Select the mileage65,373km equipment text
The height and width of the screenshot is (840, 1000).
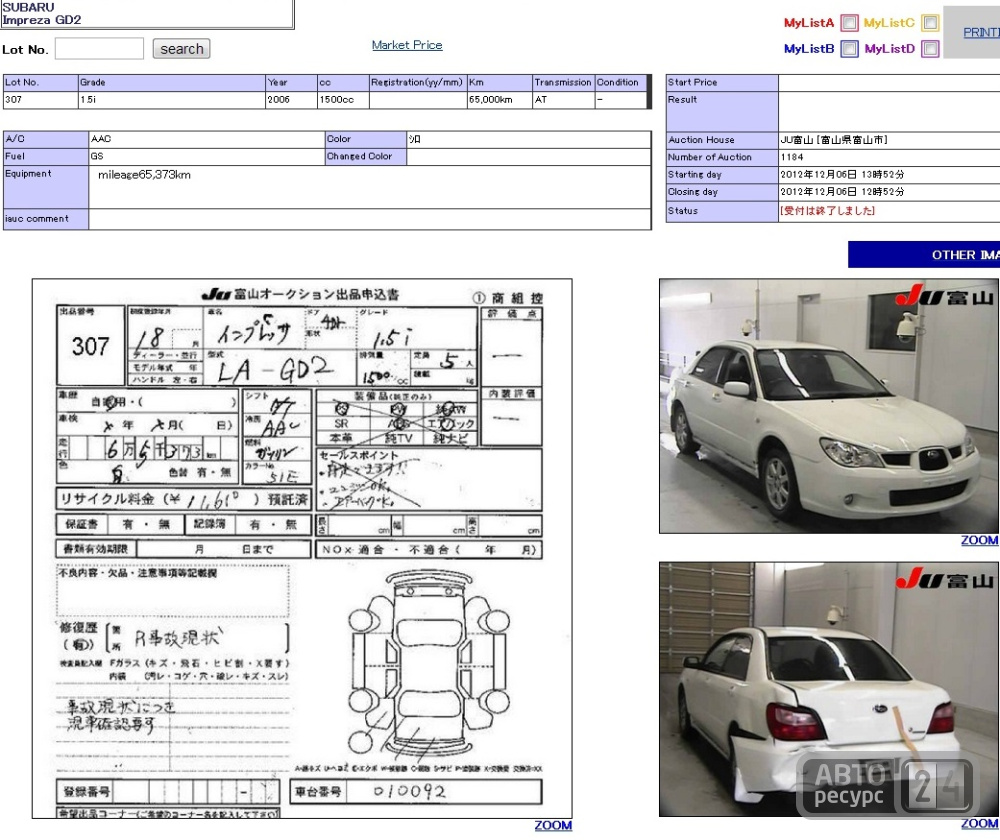tap(144, 175)
